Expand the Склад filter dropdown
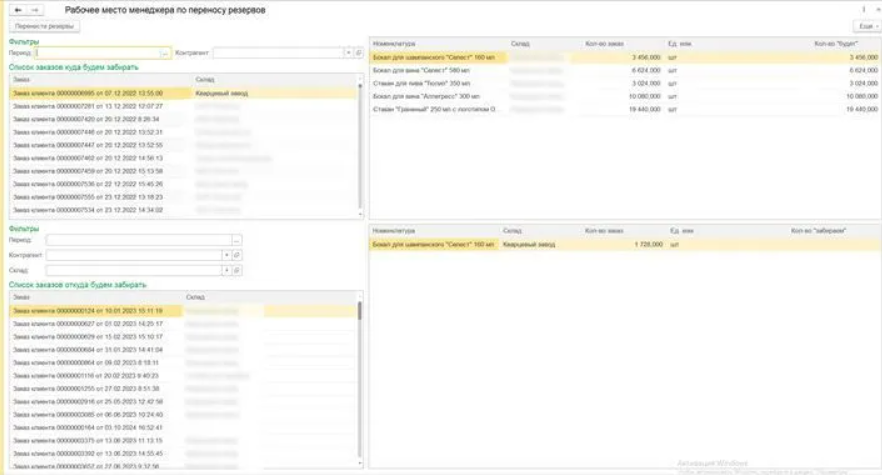The width and height of the screenshot is (882, 475). (x=227, y=271)
